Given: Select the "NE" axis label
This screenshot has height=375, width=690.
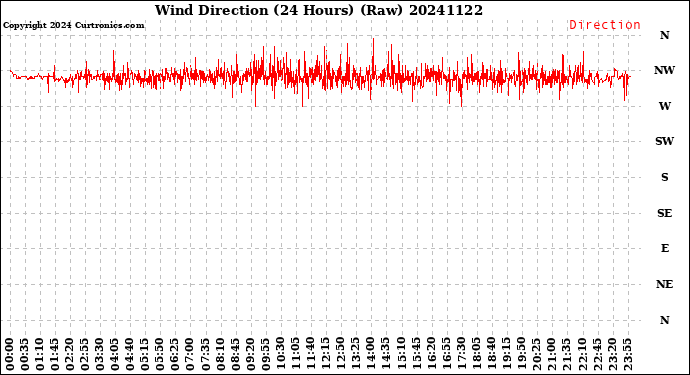Looking at the screenshot, I should 664,284.
